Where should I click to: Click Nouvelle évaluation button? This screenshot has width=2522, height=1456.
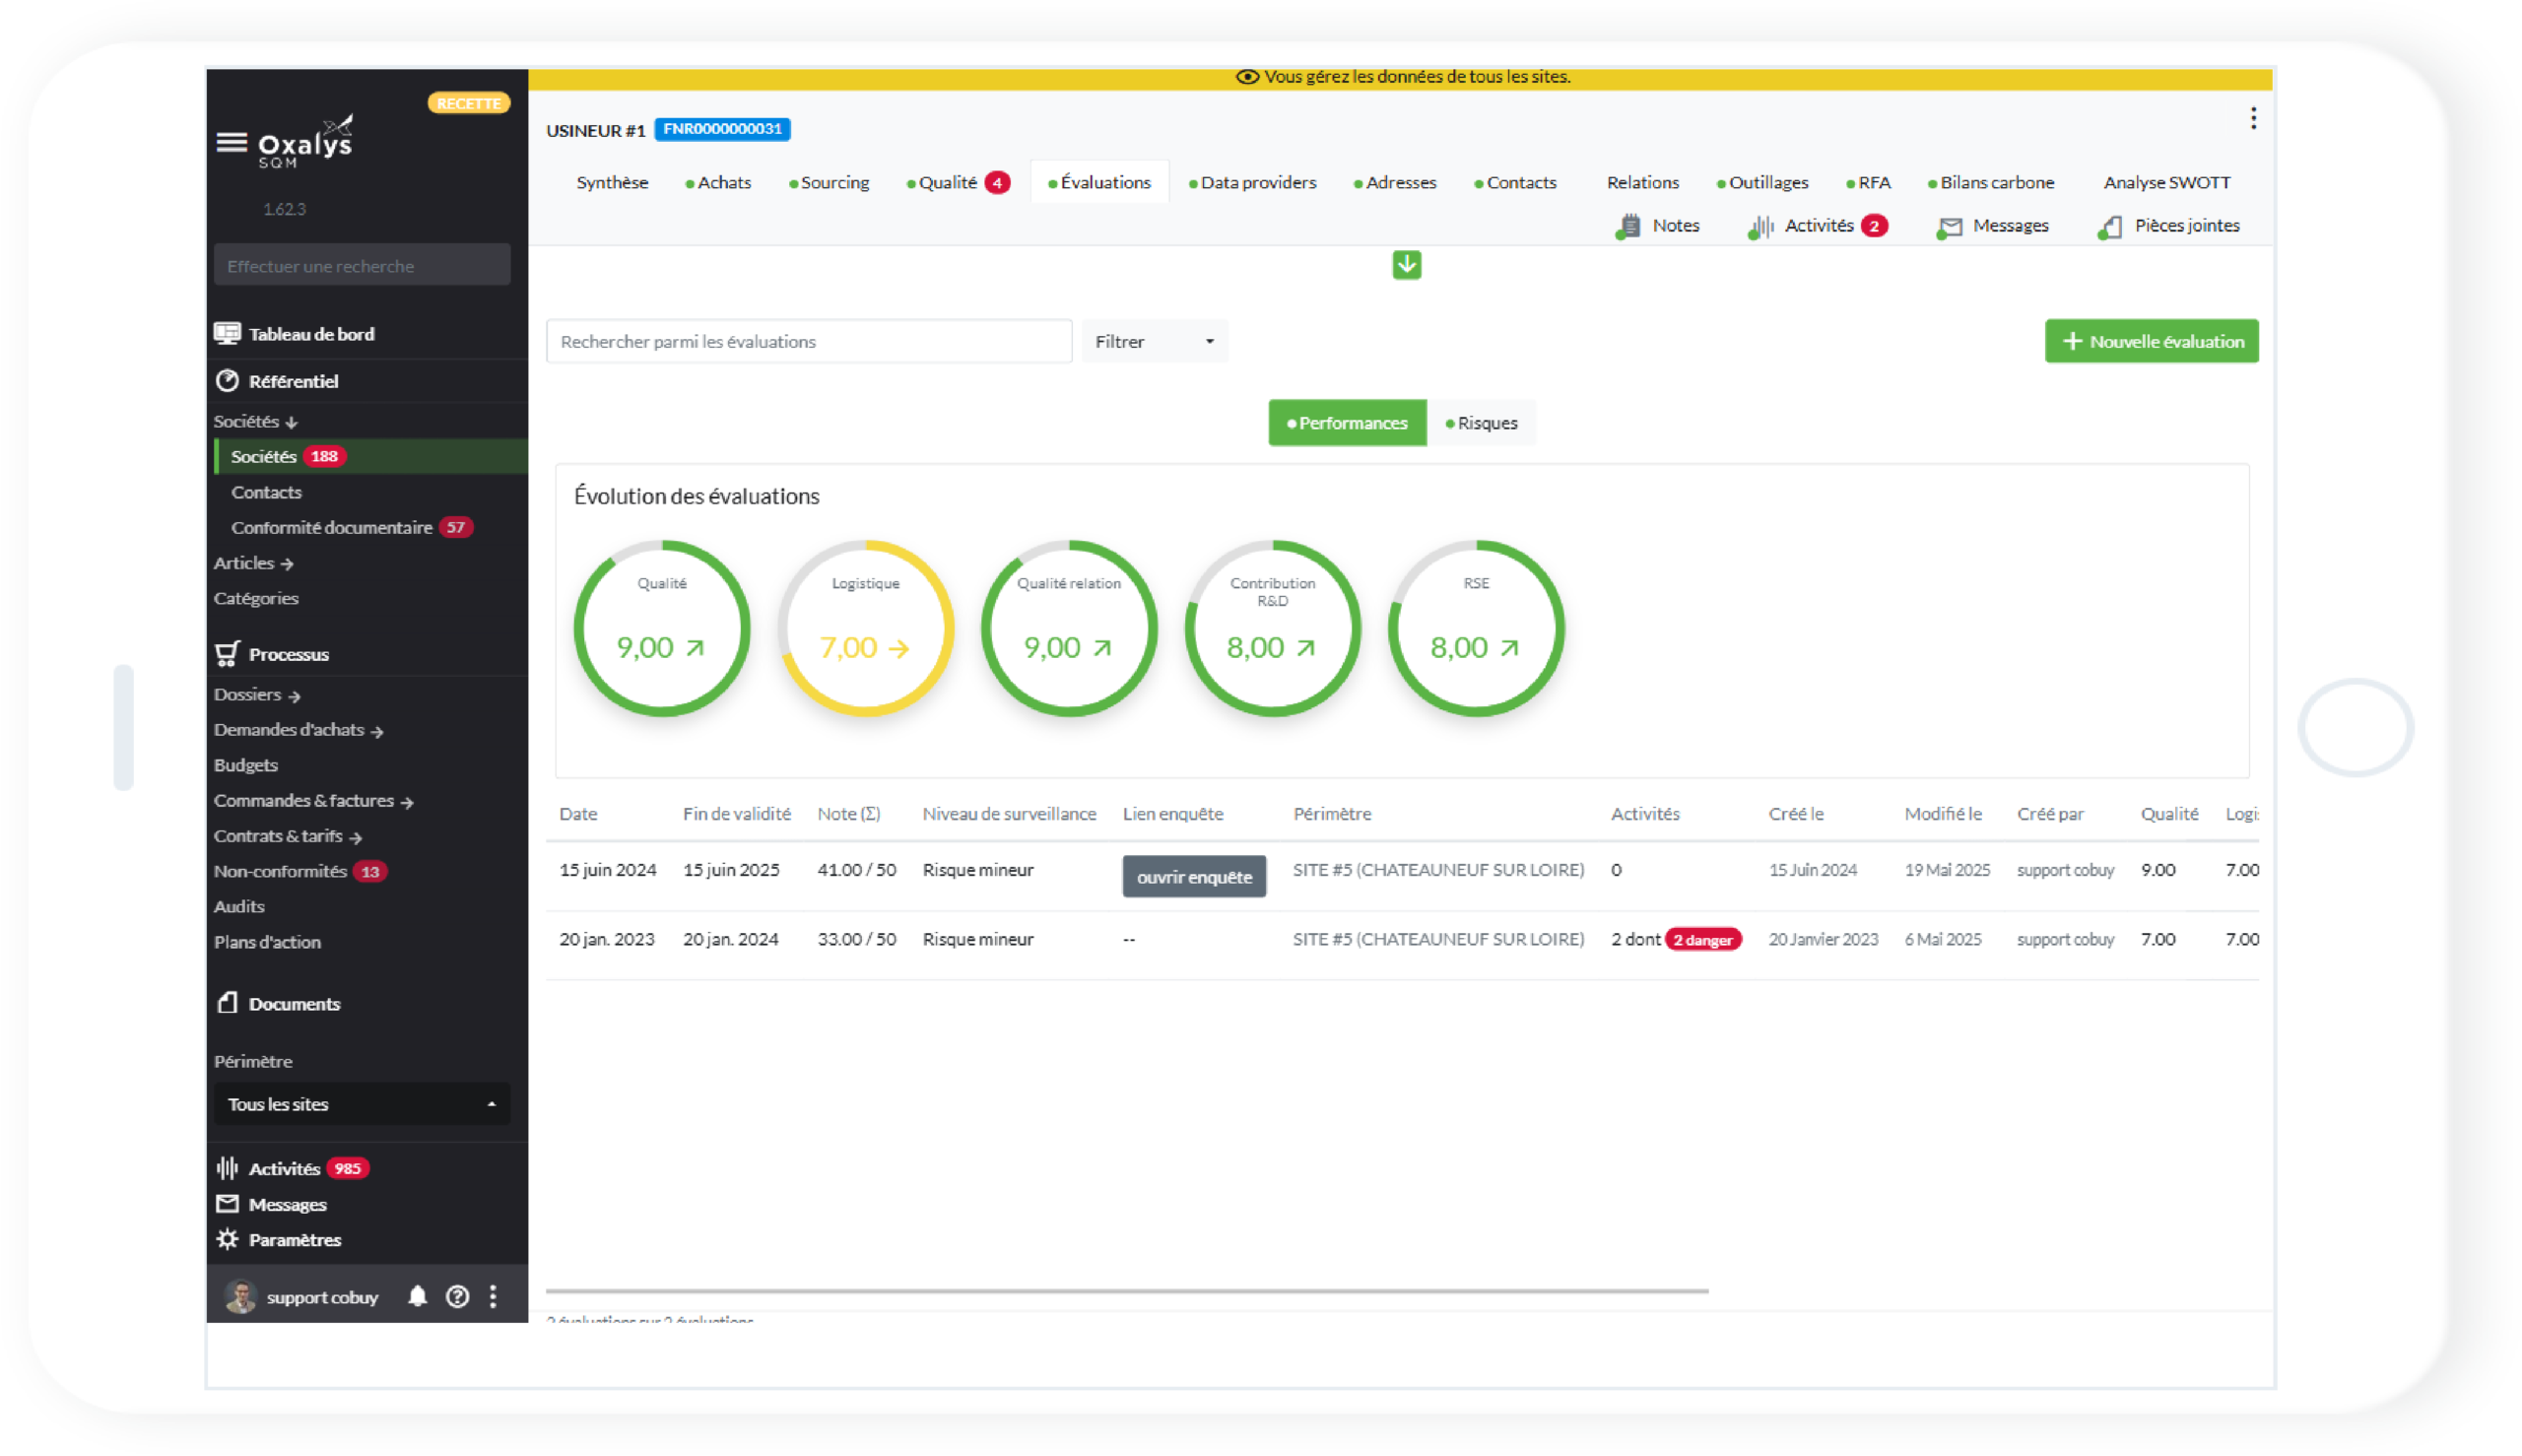click(2151, 342)
